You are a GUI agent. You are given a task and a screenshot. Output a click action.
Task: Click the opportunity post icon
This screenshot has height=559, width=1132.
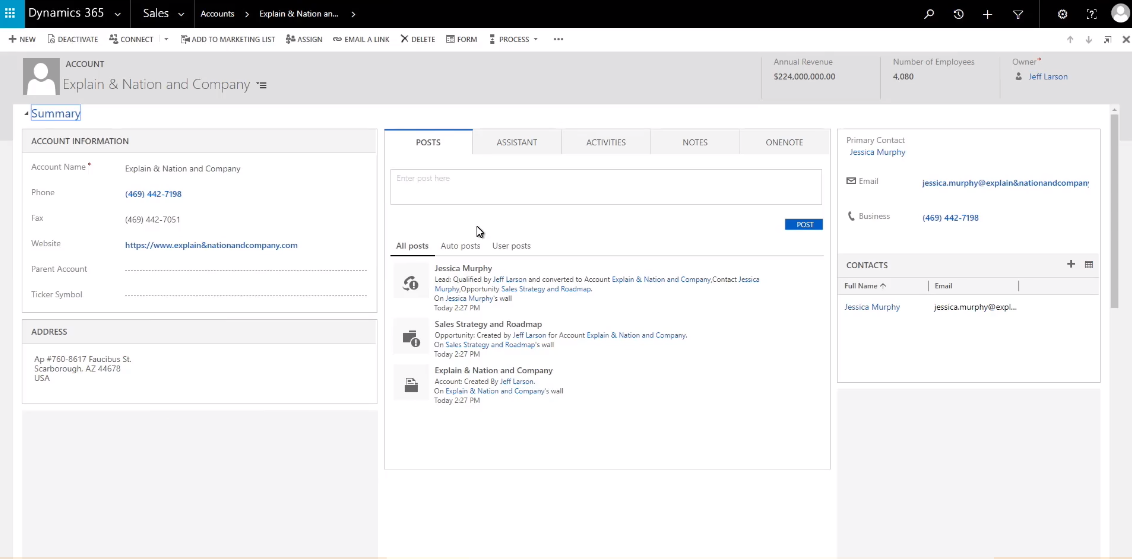[x=411, y=338]
